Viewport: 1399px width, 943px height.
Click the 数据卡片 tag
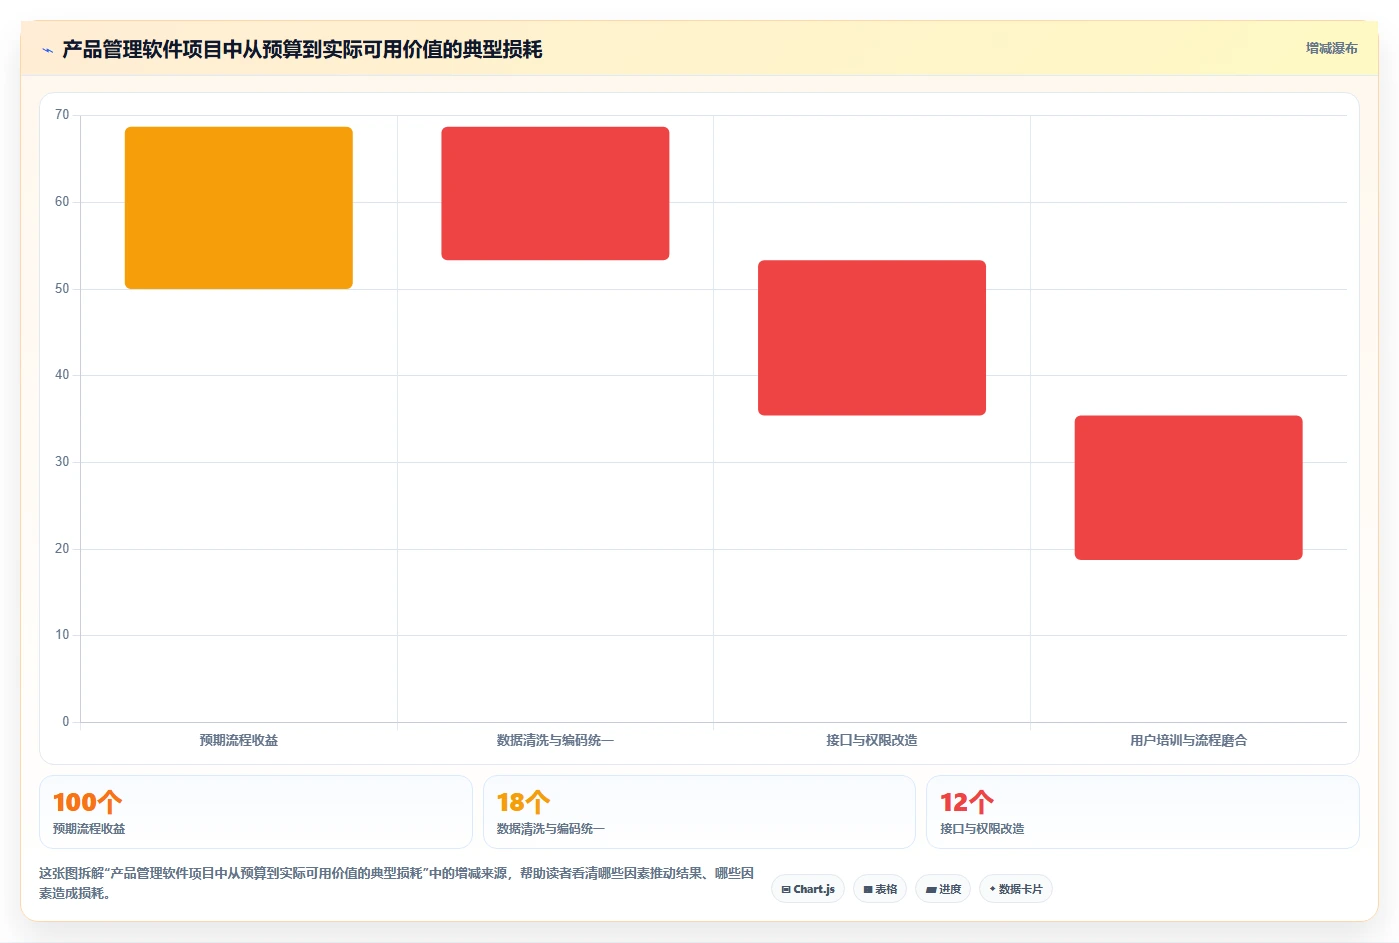(1016, 889)
